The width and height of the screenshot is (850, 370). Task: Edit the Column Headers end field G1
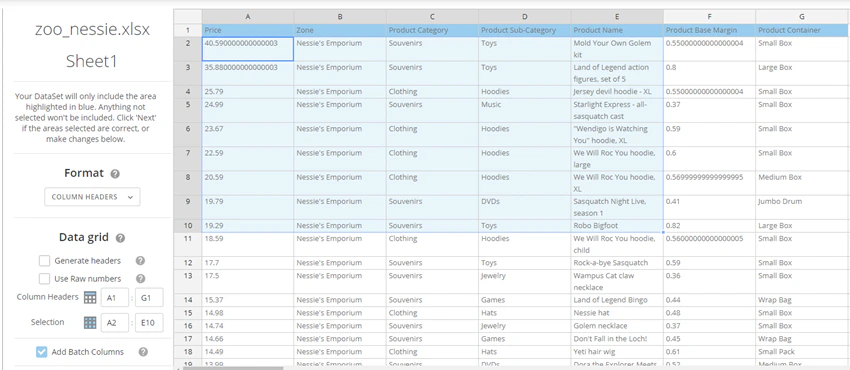click(149, 297)
